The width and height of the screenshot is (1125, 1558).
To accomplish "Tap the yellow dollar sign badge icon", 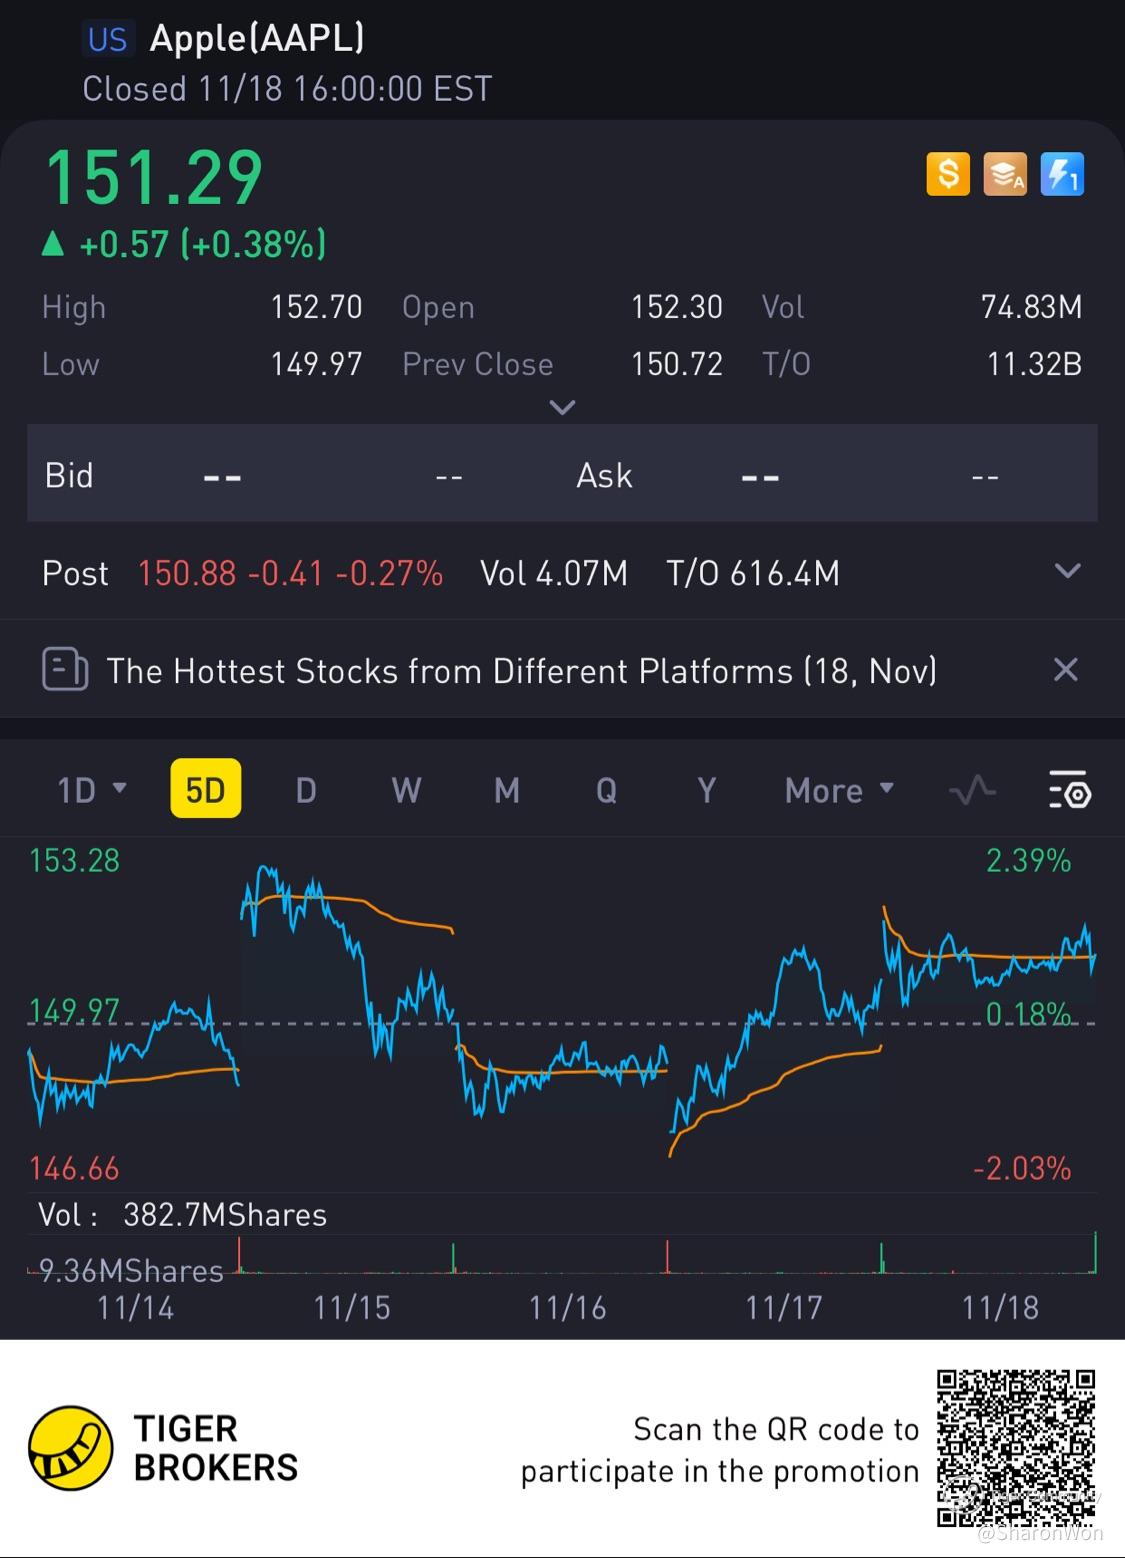I will point(948,174).
